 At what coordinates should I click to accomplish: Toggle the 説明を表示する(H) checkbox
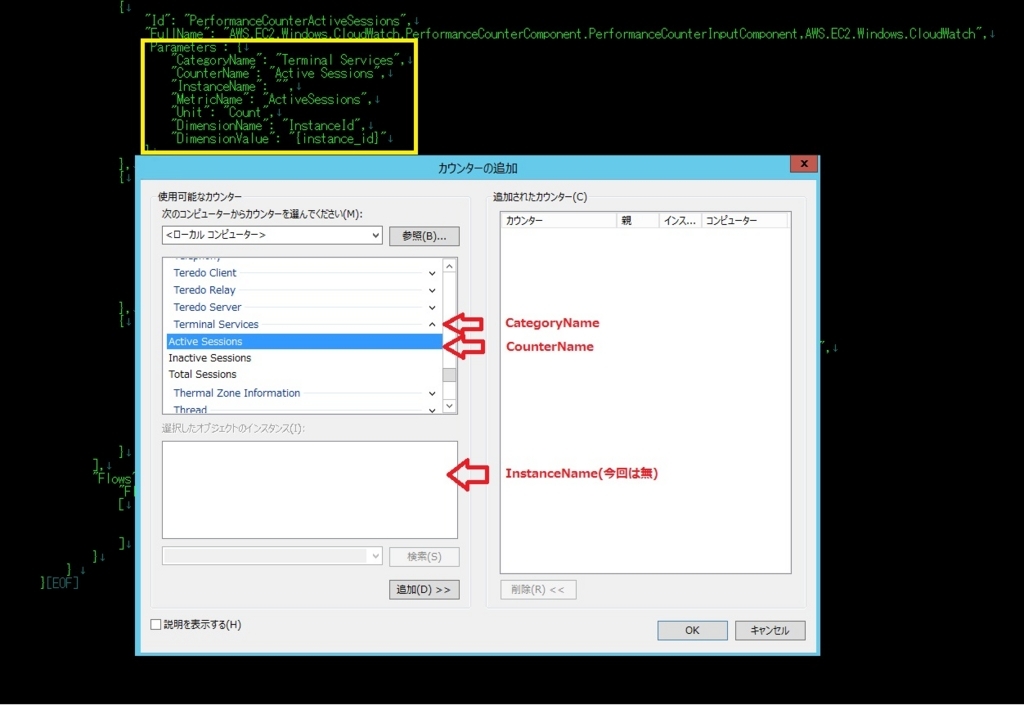pyautogui.click(x=156, y=625)
